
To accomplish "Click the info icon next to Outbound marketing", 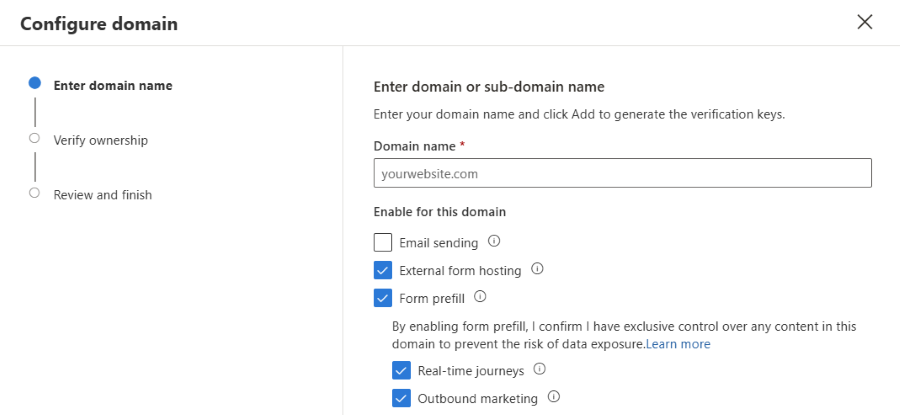I will pyautogui.click(x=553, y=397).
